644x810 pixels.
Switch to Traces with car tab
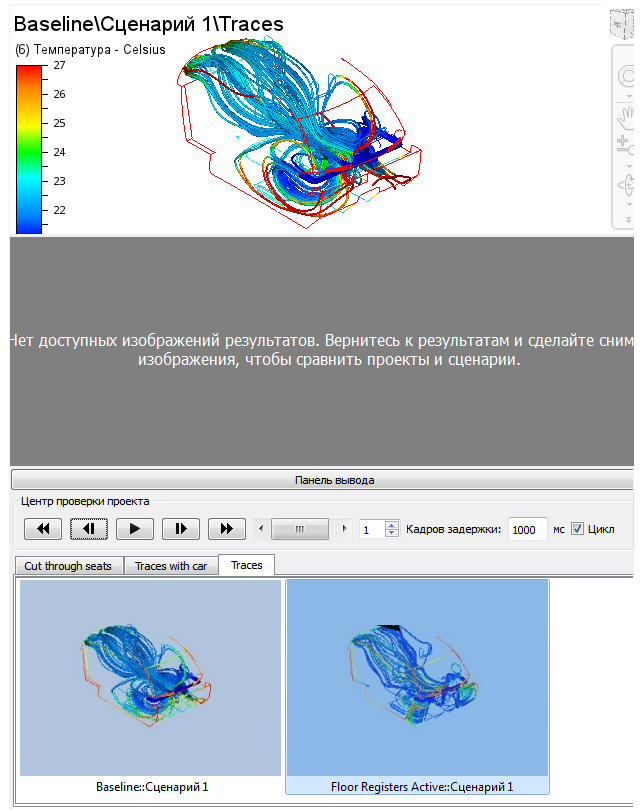(171, 566)
